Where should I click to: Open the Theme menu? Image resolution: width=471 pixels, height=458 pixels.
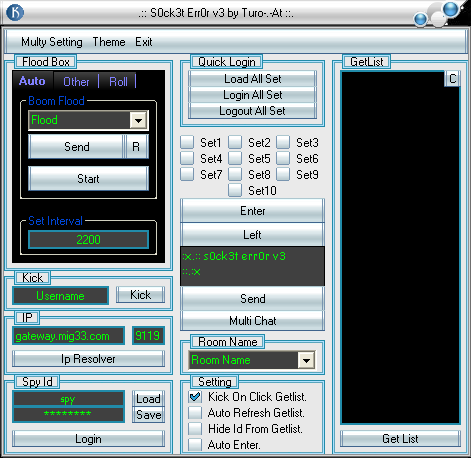tap(109, 42)
